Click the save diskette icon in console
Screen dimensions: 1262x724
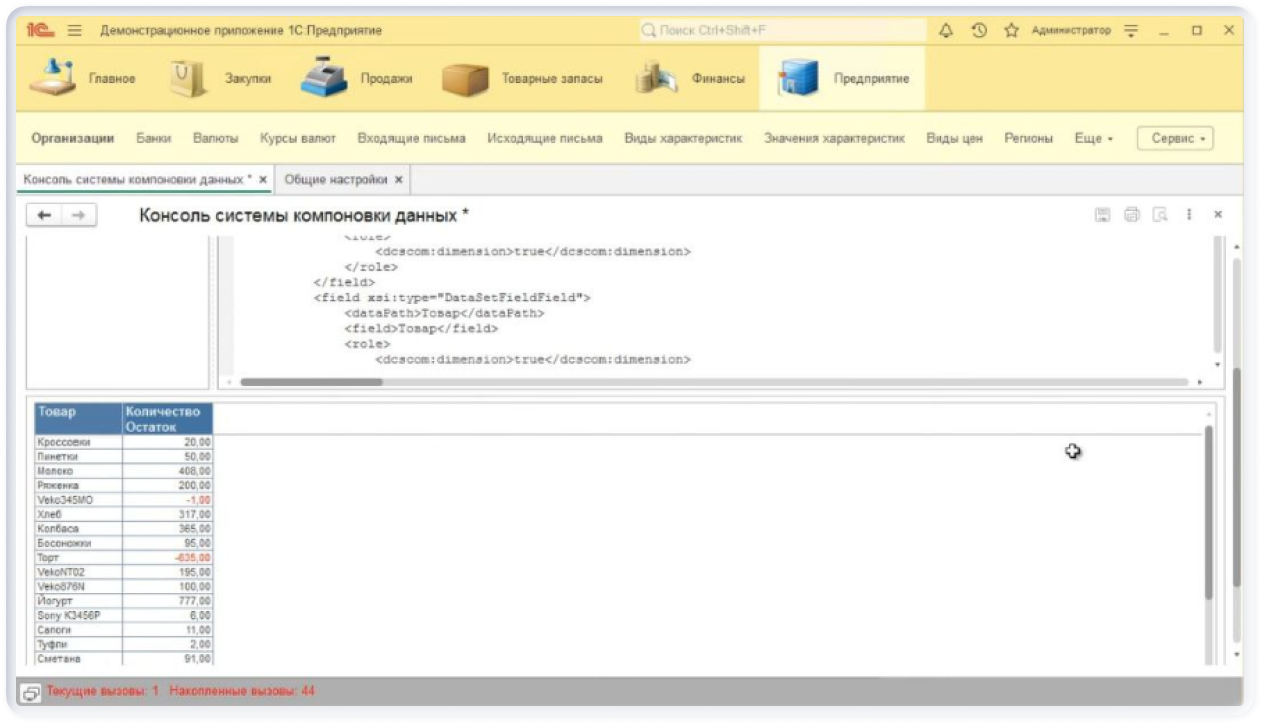[x=1103, y=215]
